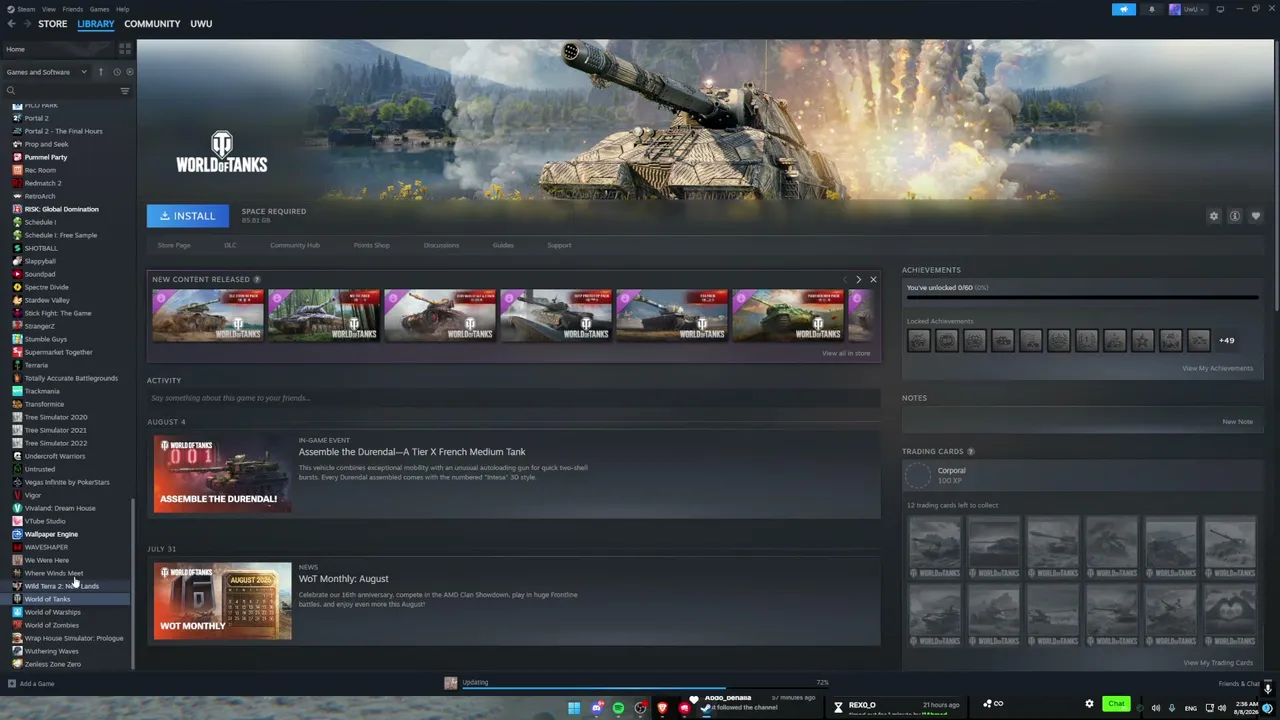Click the +49 locked achievements indicator

1226,341
